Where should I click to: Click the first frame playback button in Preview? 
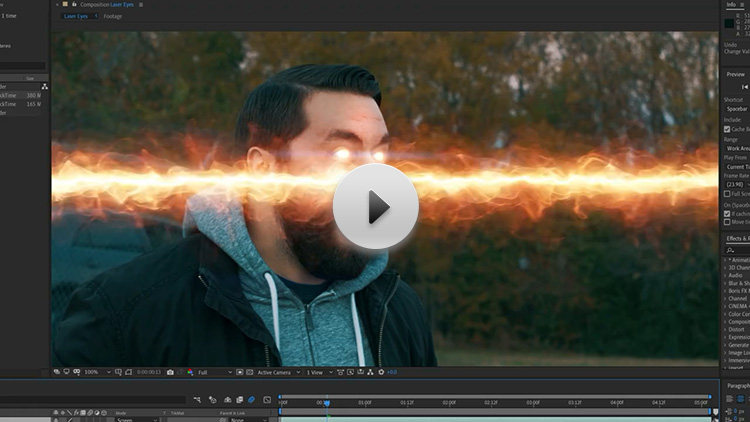coord(745,87)
